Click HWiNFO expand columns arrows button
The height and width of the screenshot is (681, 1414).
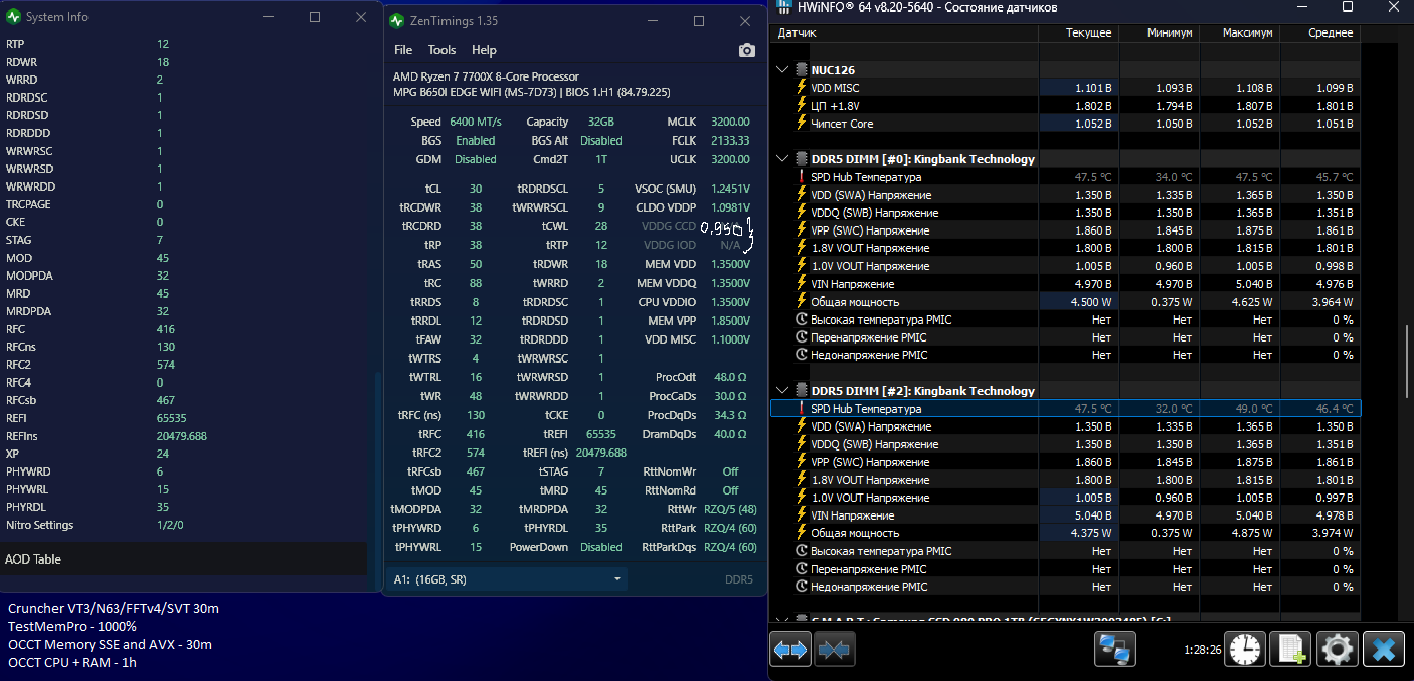(790, 650)
